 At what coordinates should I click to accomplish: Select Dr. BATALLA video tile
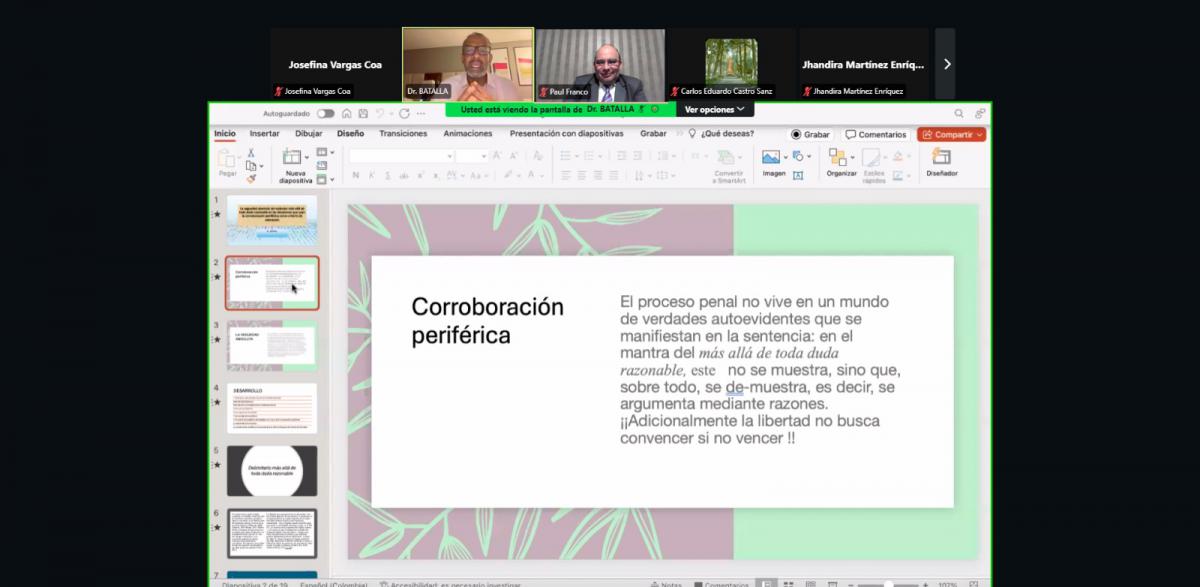468,64
